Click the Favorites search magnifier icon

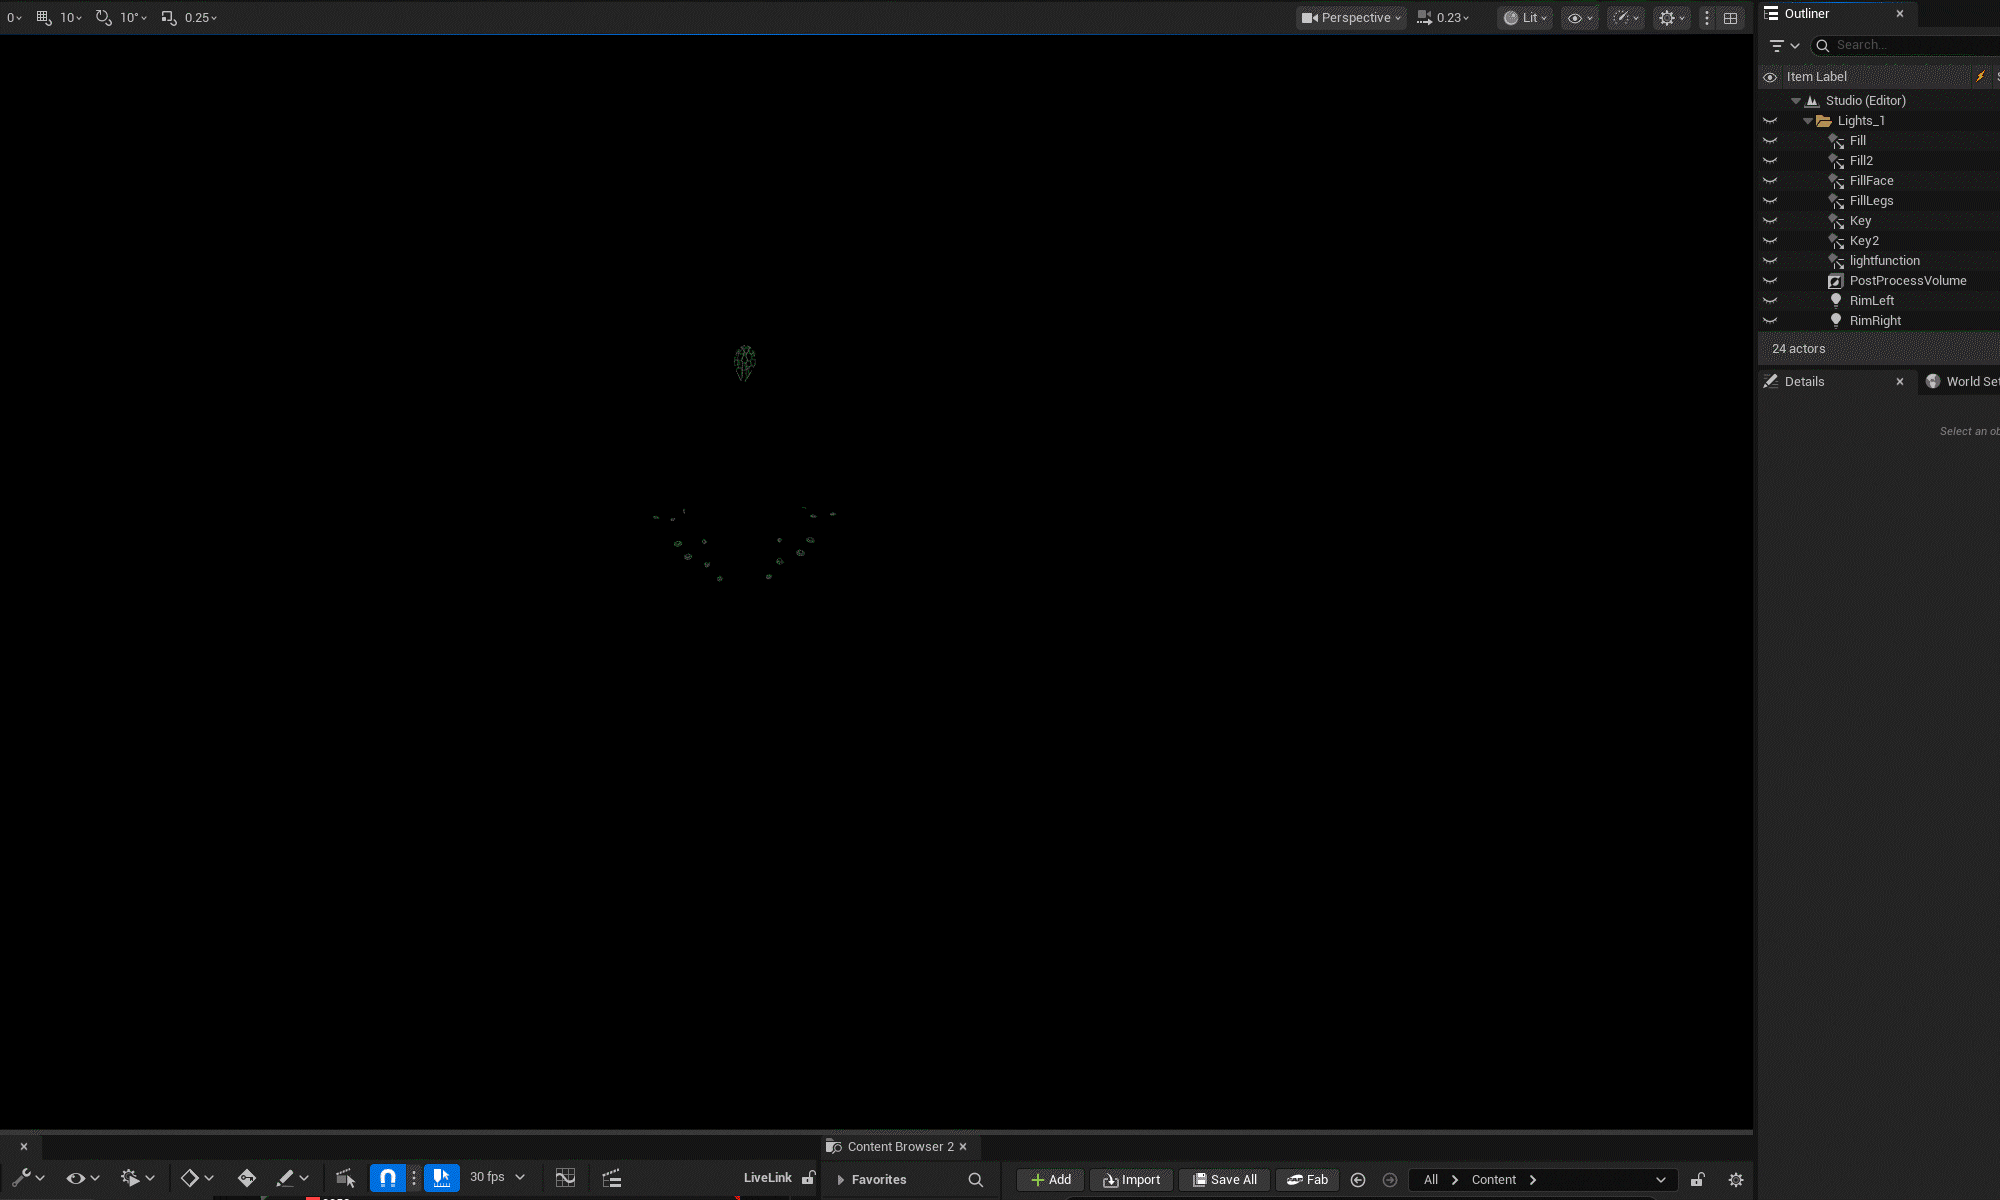(x=976, y=1180)
